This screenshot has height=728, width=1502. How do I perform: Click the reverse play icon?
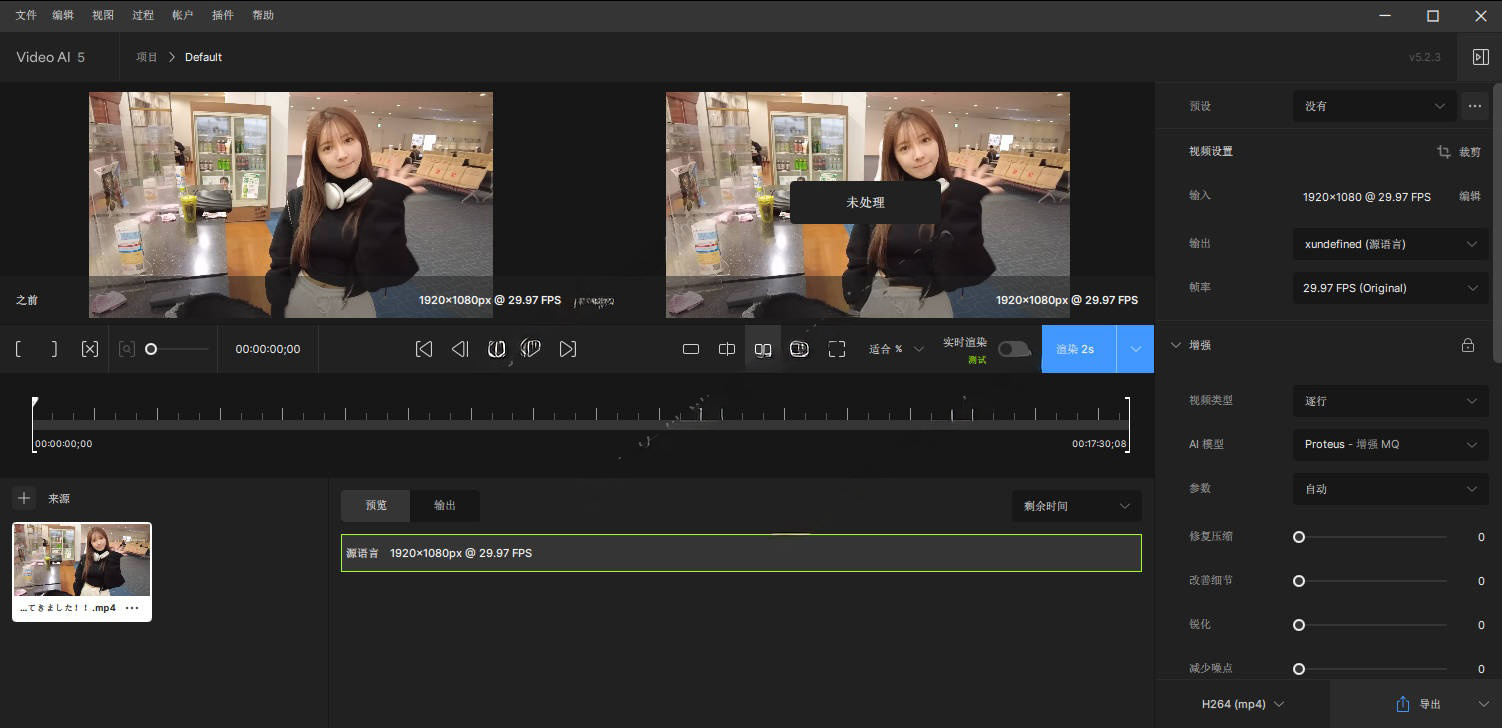coord(531,349)
